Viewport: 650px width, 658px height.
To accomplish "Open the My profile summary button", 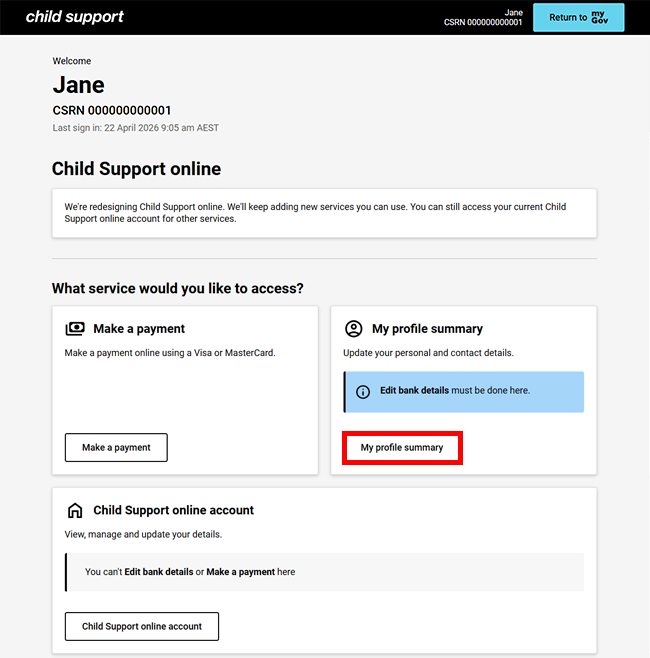I will coord(402,448).
